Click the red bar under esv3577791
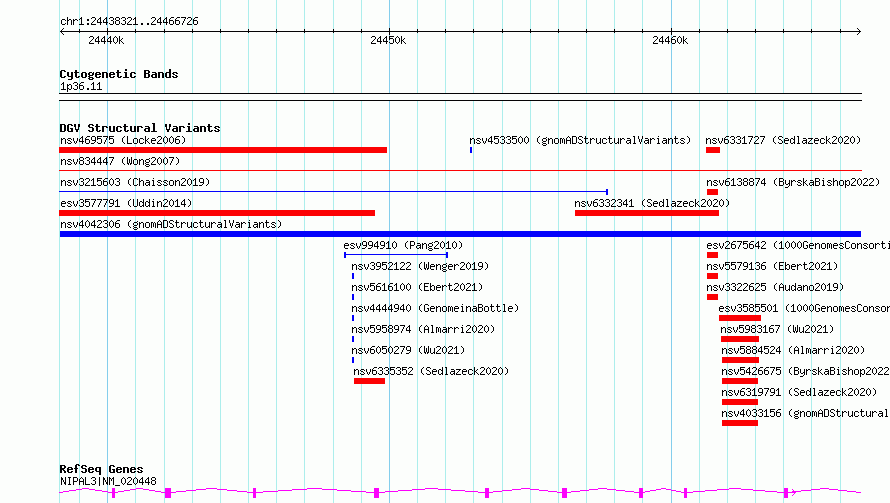Screen dimensions: 890x503 point(217,213)
